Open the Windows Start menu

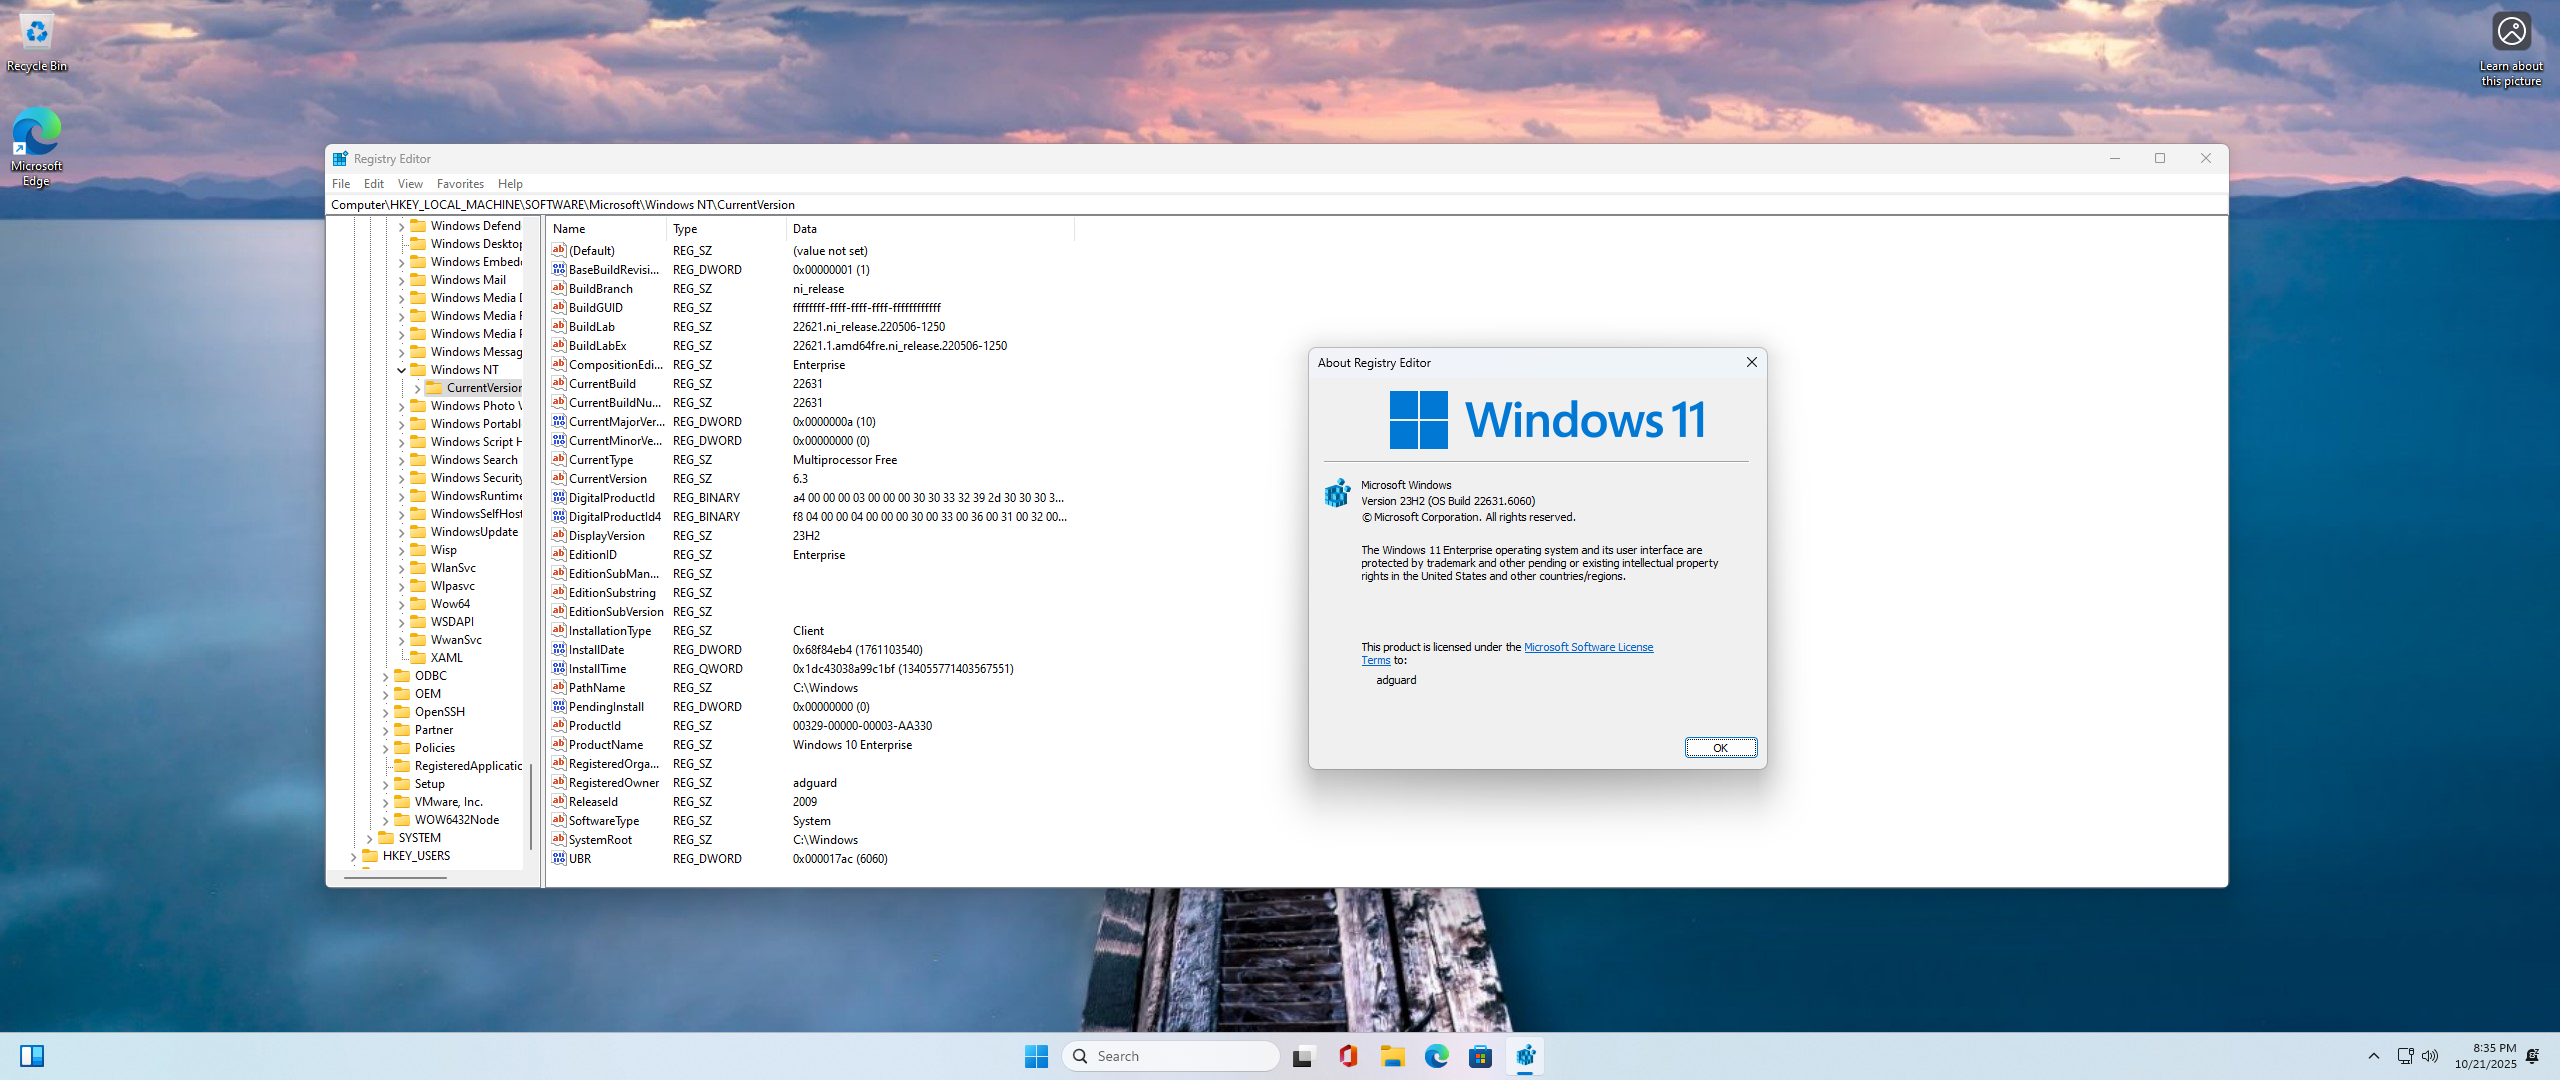(x=1036, y=1056)
